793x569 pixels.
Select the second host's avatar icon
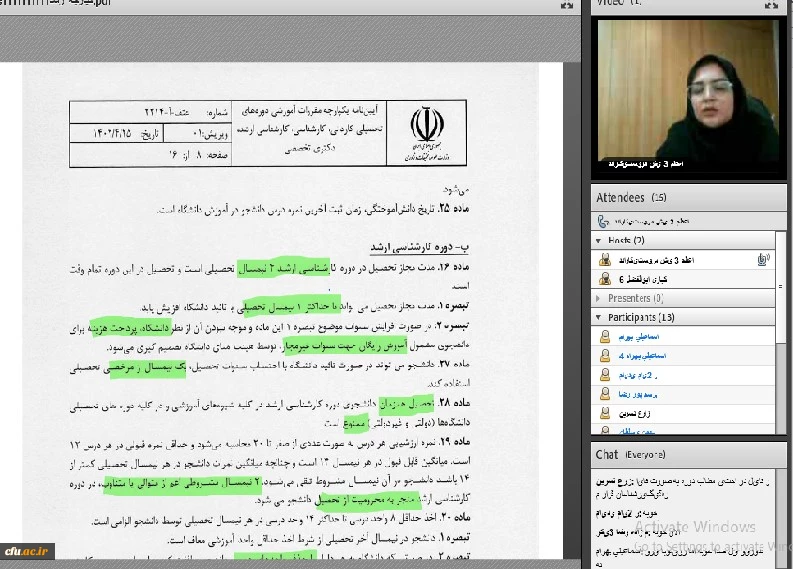point(605,279)
